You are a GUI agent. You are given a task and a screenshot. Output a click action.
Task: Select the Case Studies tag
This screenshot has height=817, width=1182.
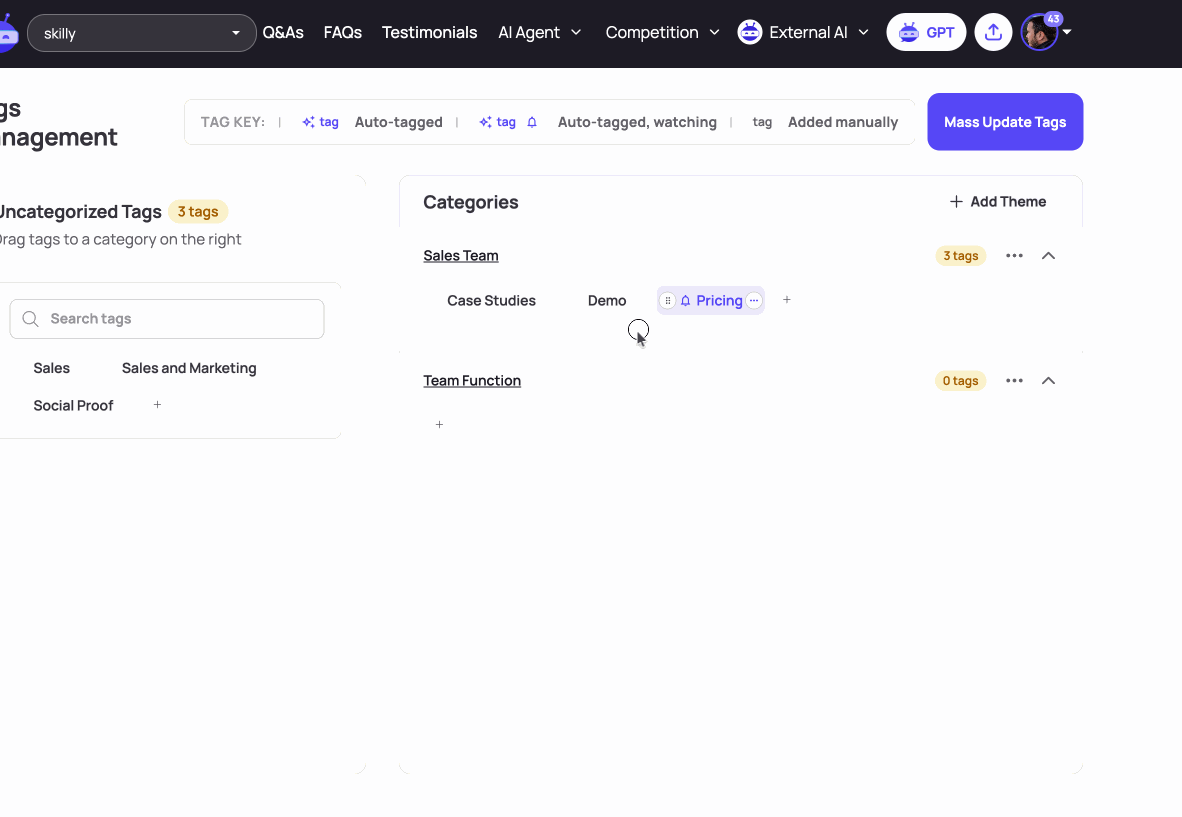(491, 301)
